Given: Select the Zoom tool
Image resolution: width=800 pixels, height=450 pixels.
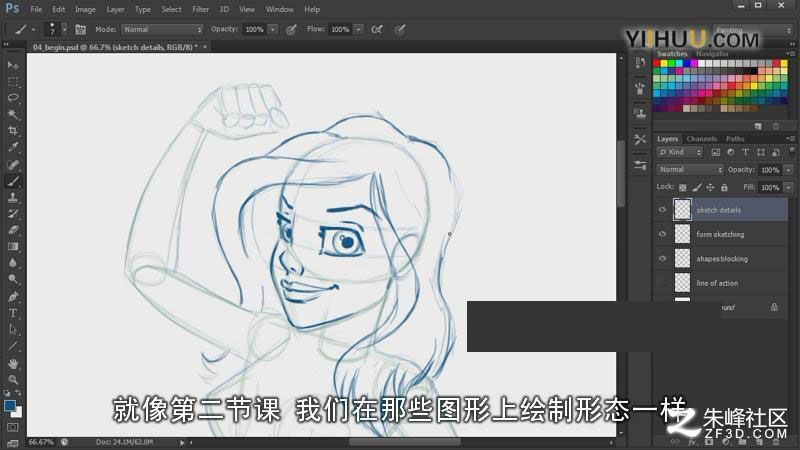Looking at the screenshot, I should [x=13, y=379].
